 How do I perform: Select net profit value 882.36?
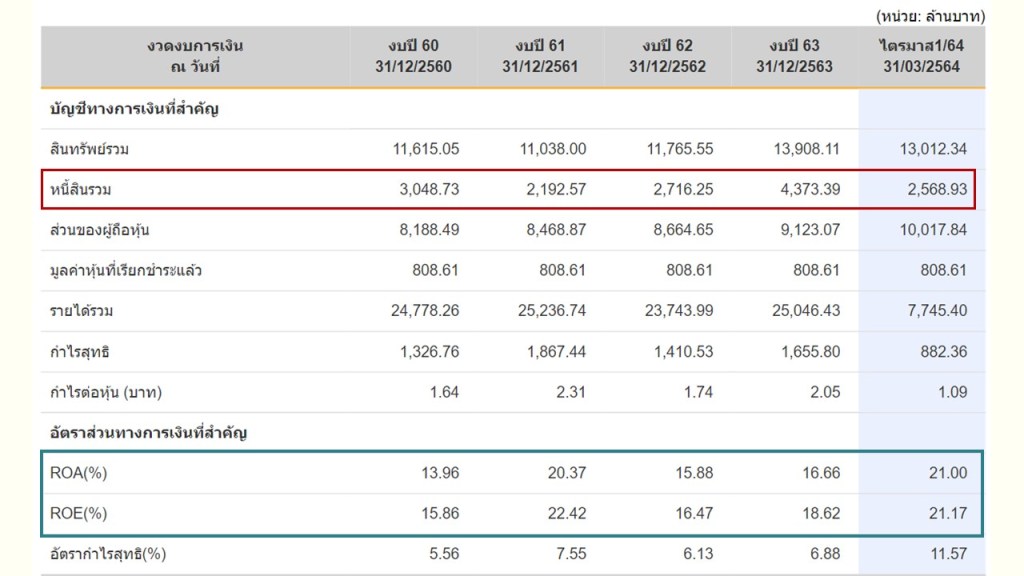pyautogui.click(x=944, y=352)
